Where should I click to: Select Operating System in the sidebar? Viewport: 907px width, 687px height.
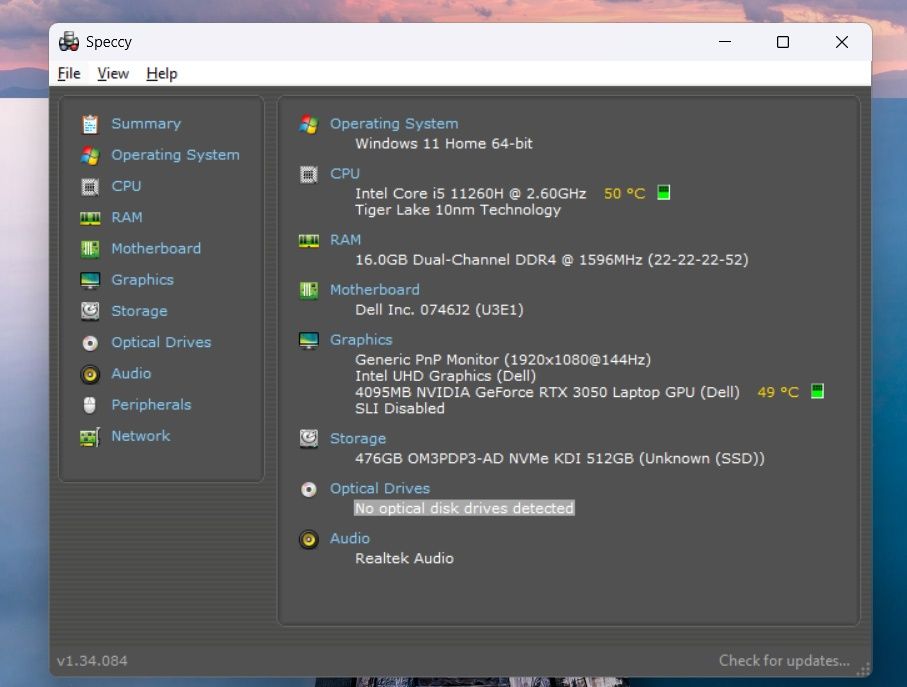(x=175, y=155)
